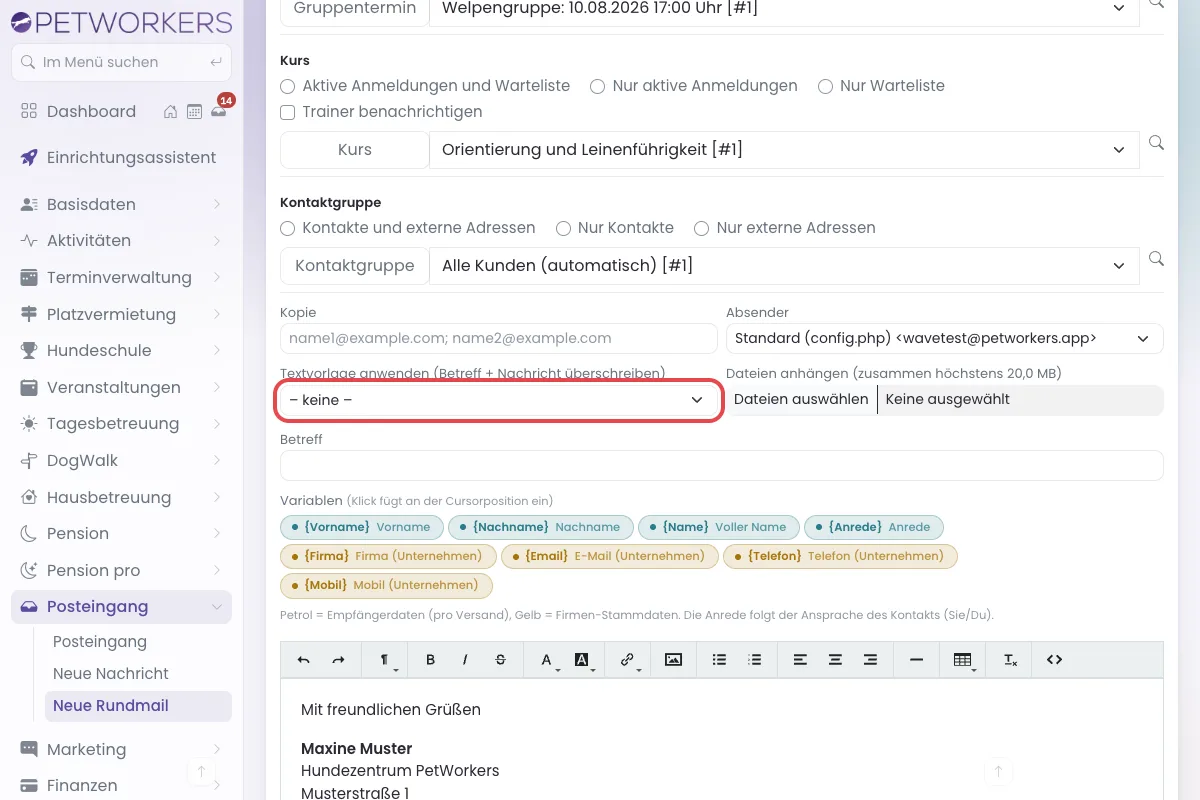This screenshot has height=800, width=1200.
Task: Click the Betreff input field
Action: 722,465
